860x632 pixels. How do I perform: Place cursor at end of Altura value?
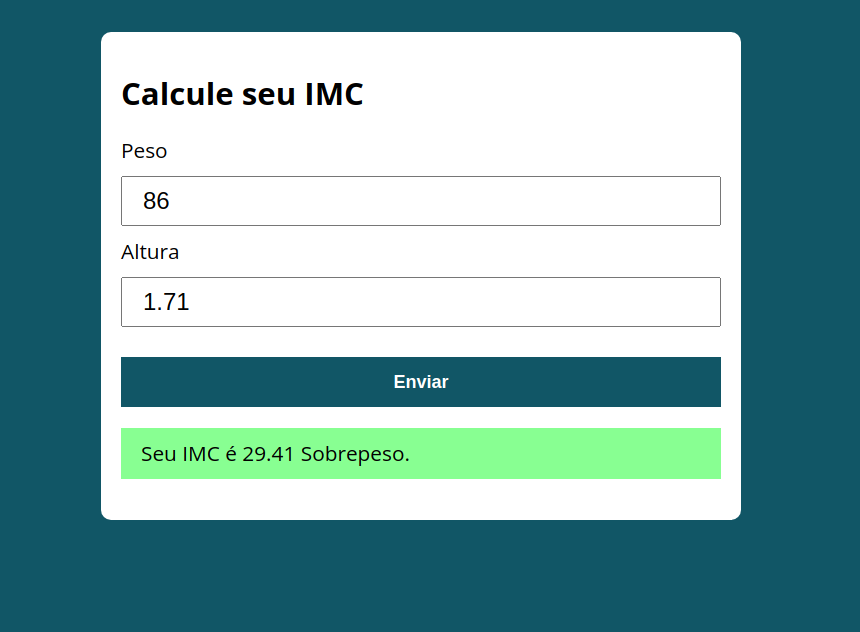coord(195,301)
